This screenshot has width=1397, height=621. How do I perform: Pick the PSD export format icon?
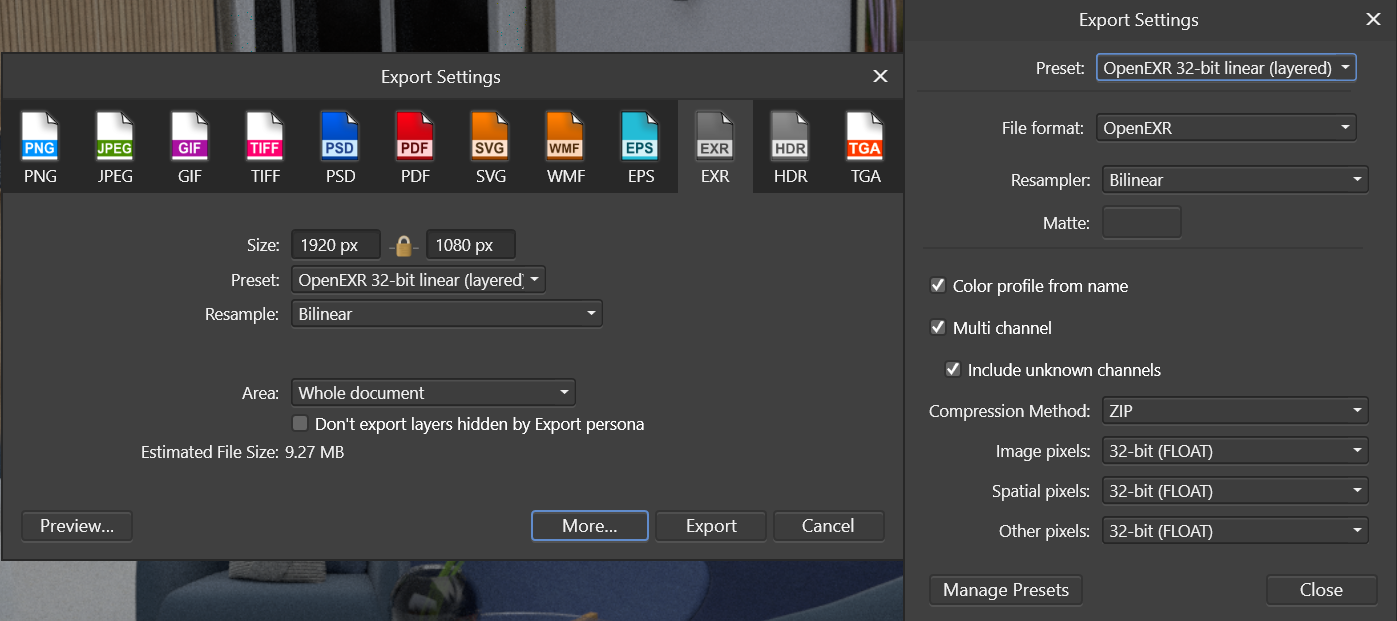tap(340, 146)
